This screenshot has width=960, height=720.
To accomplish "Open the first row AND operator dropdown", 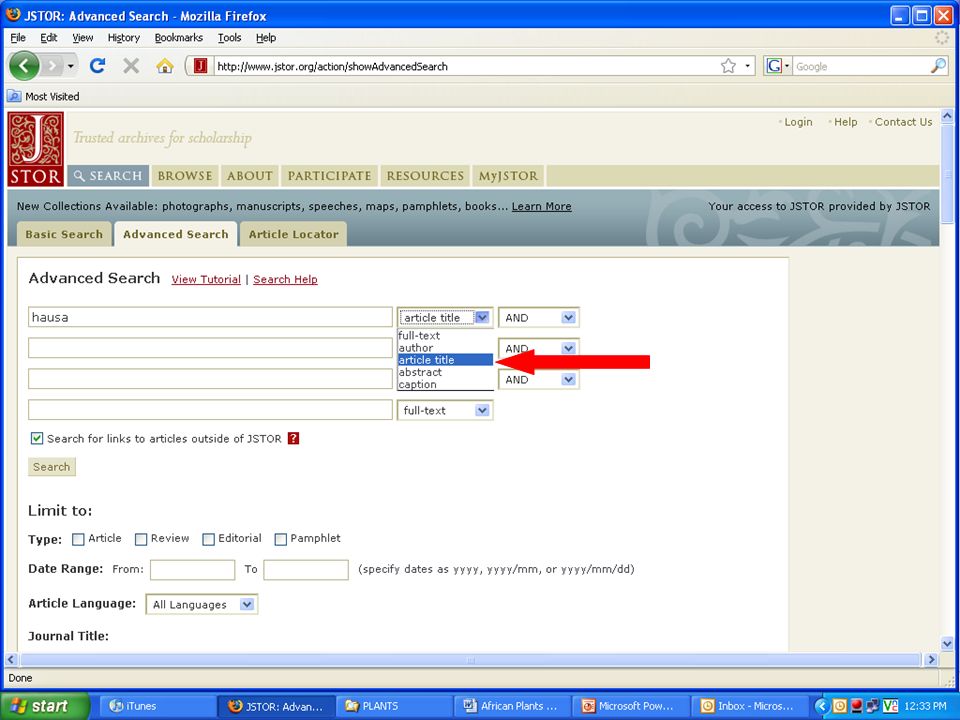I will 539,317.
